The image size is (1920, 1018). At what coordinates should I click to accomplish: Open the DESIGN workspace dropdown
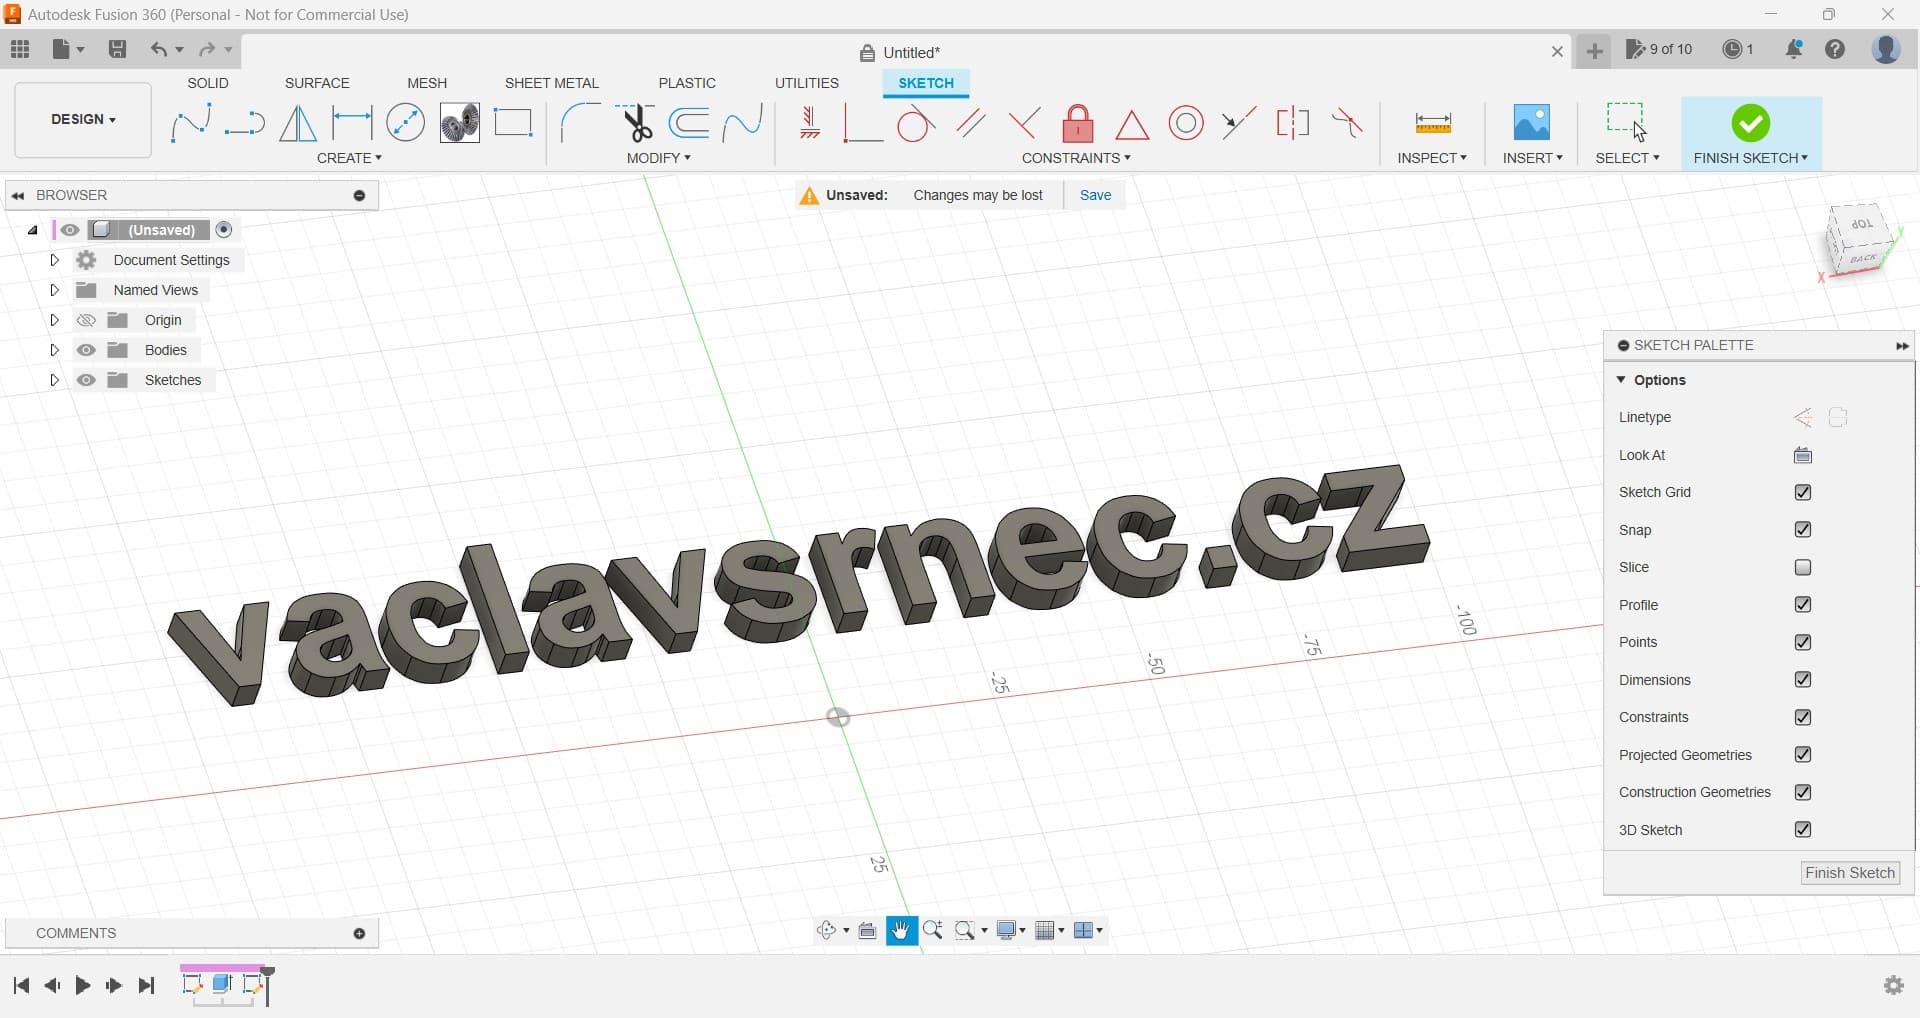click(83, 120)
